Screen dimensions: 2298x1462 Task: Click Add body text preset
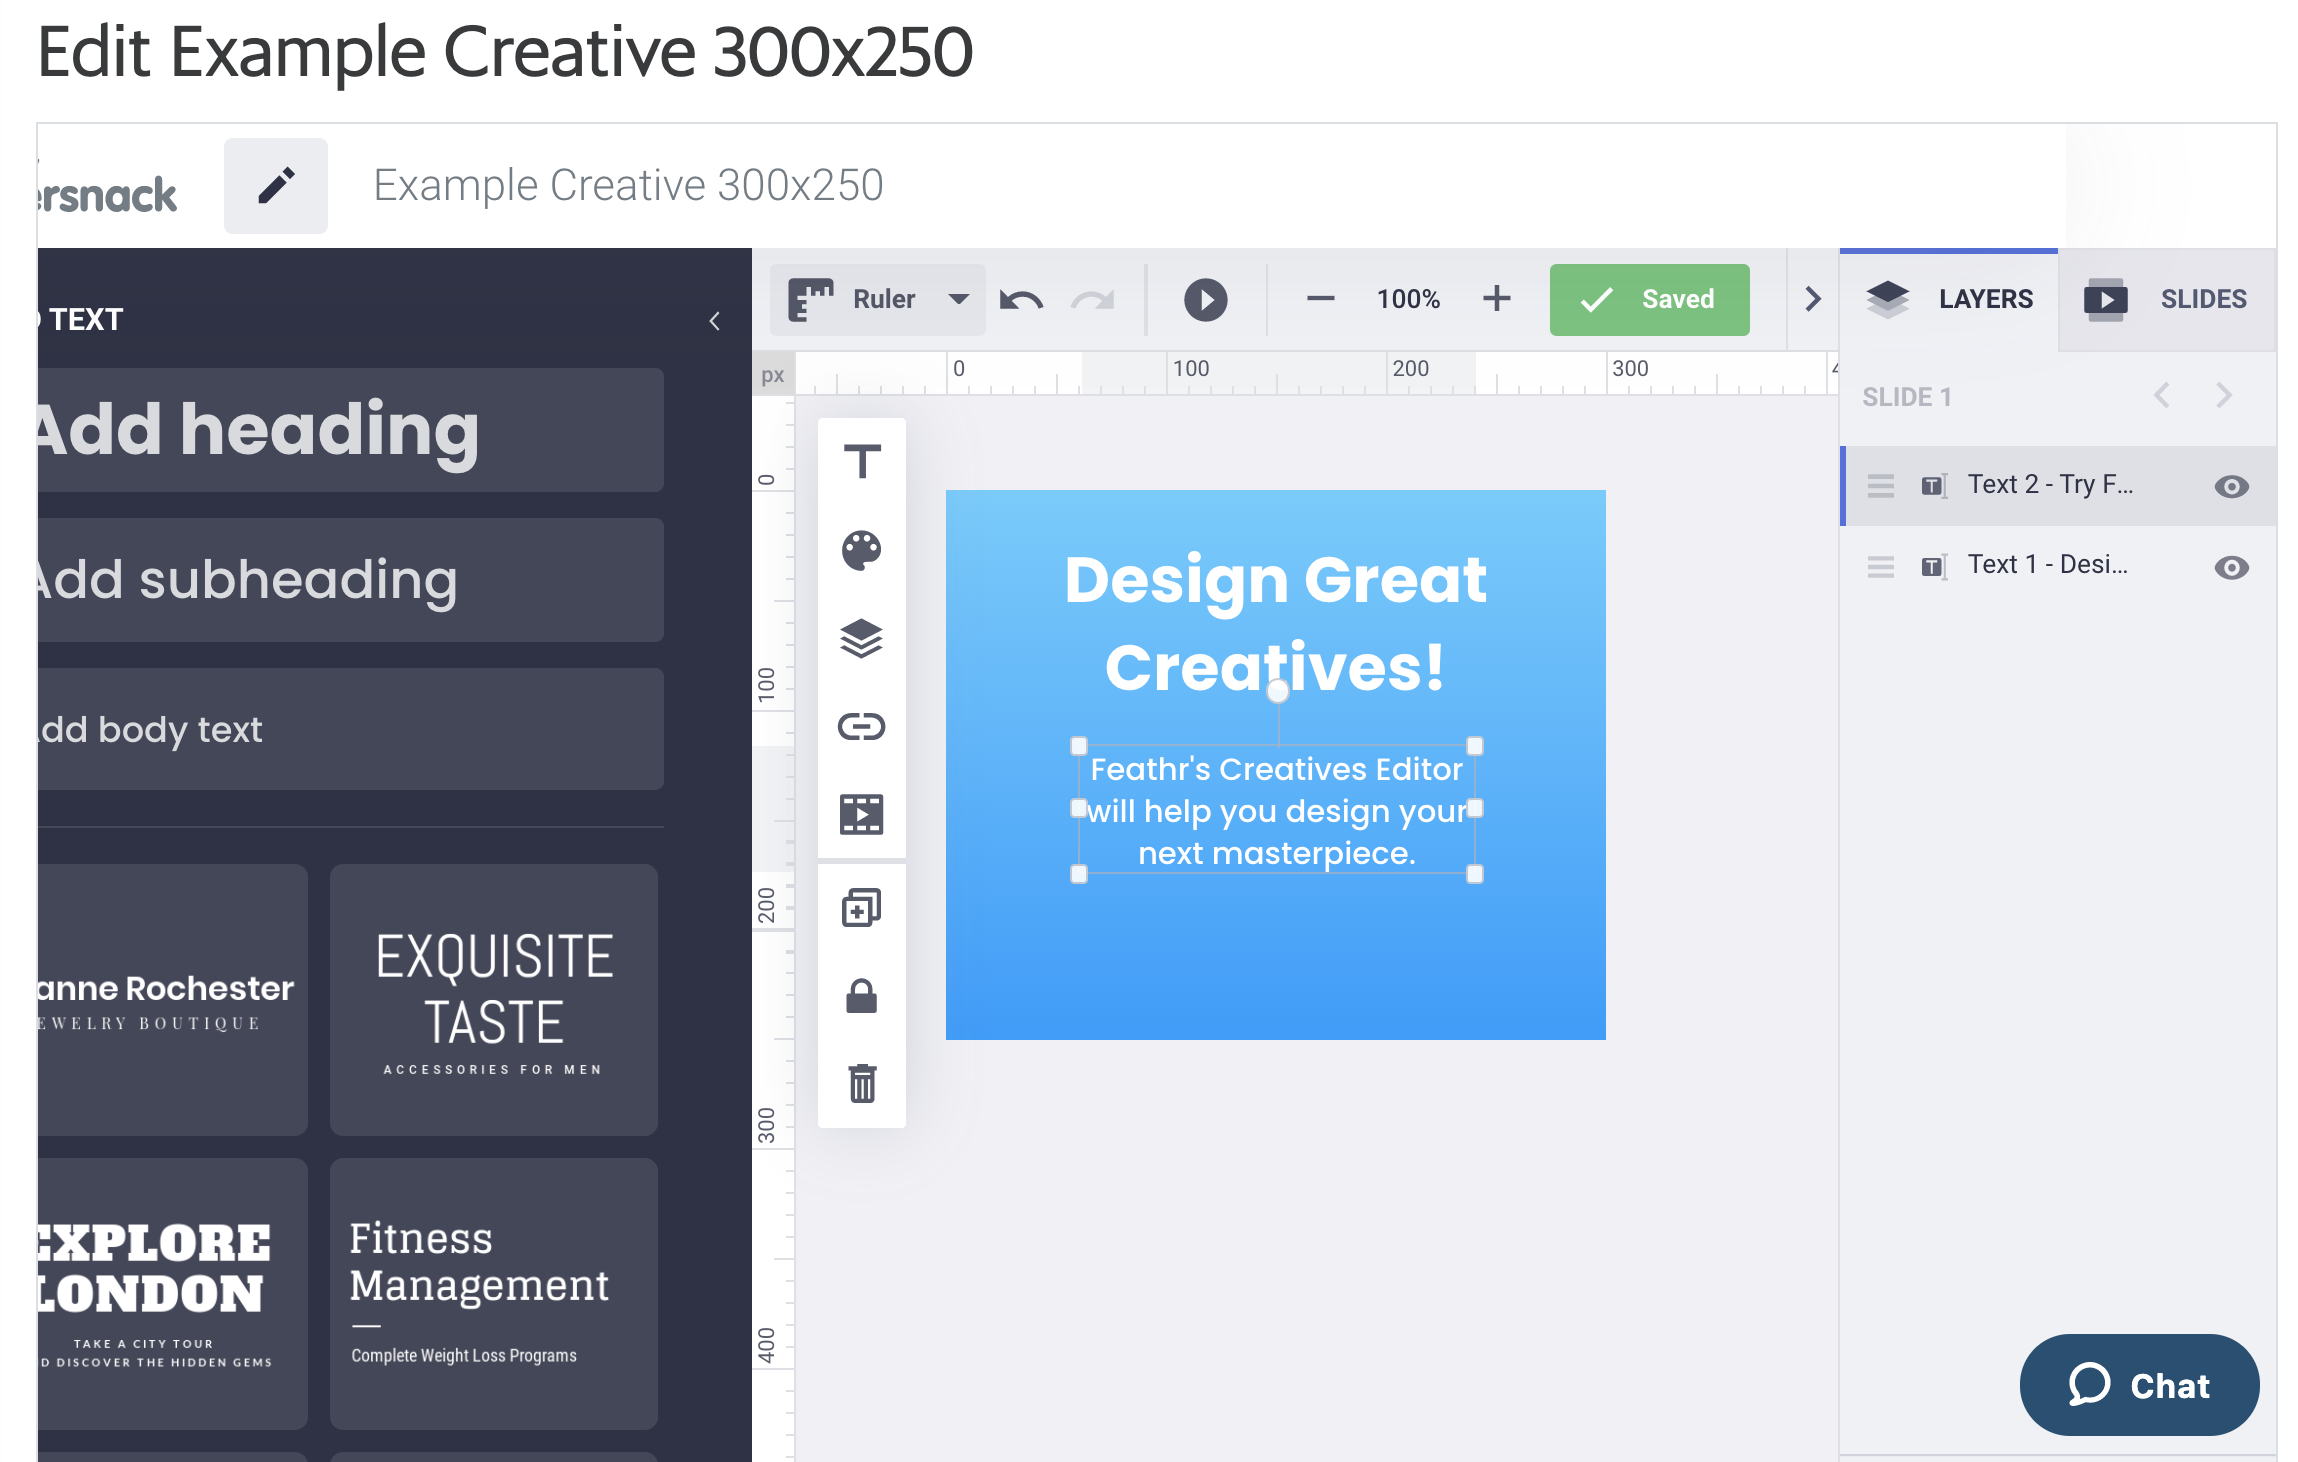[x=351, y=729]
